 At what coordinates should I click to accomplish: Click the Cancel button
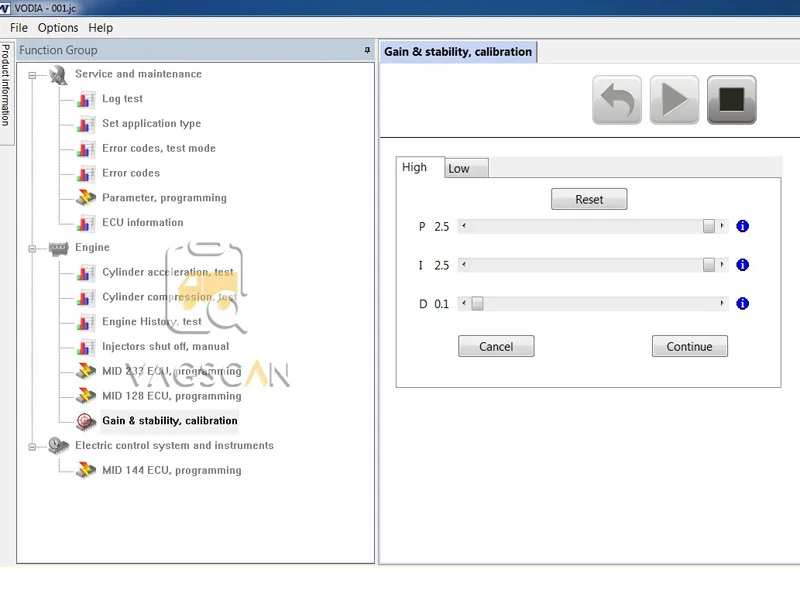tap(496, 346)
